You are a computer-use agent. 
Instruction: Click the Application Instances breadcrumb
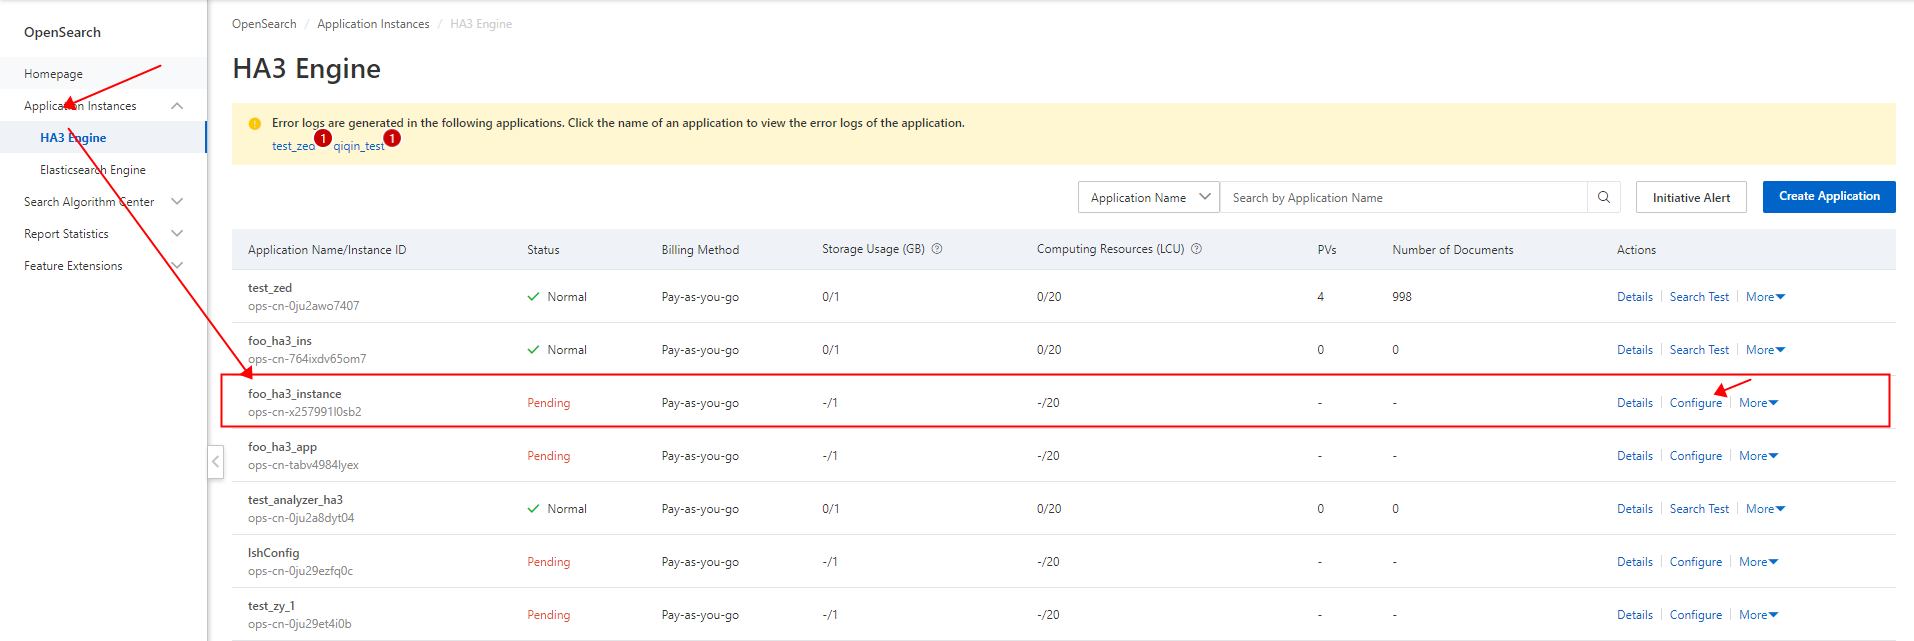click(373, 24)
